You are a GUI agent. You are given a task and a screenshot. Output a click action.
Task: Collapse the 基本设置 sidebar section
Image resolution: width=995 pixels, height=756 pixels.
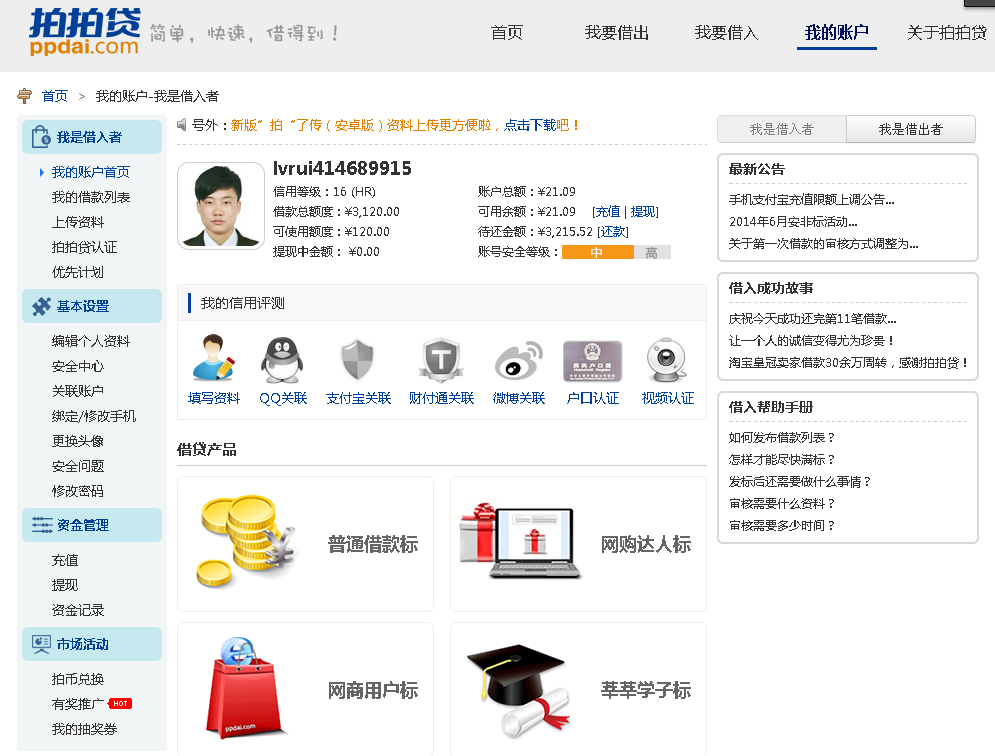(91, 306)
